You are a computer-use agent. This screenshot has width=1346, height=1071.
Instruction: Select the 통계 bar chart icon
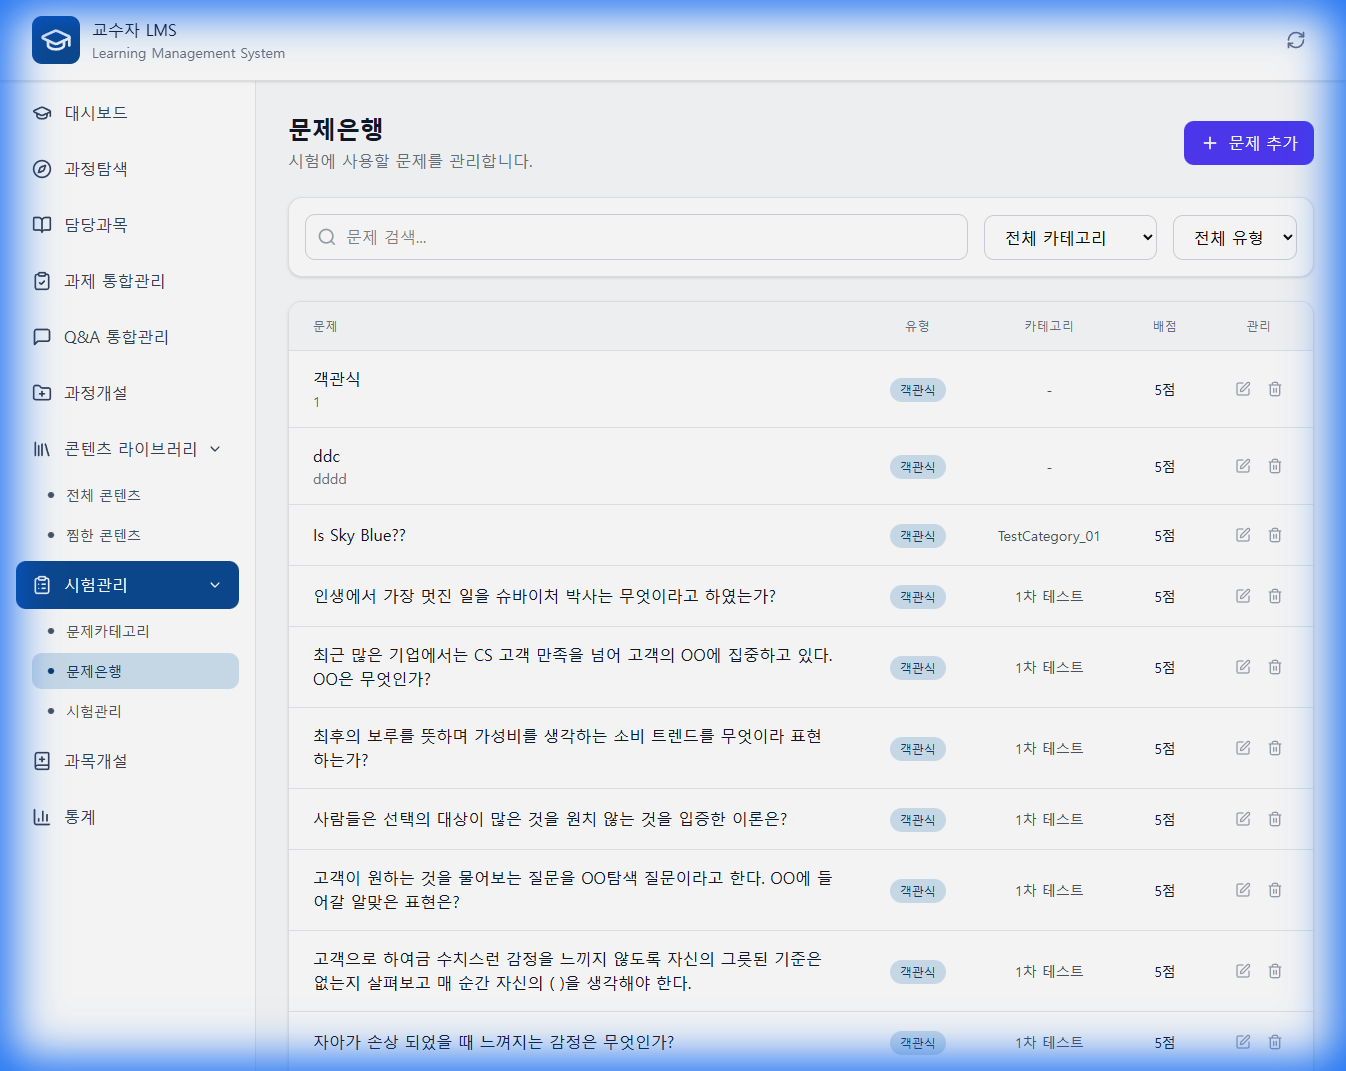[x=41, y=817]
